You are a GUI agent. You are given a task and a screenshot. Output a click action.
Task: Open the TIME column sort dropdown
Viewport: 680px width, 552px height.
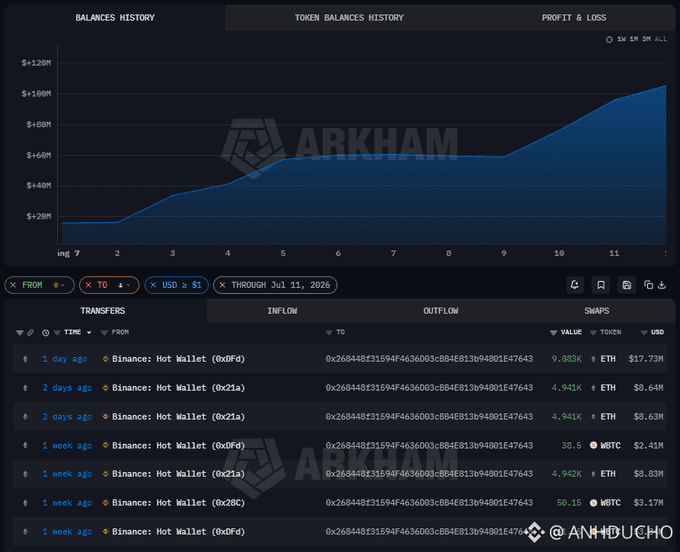click(x=89, y=333)
